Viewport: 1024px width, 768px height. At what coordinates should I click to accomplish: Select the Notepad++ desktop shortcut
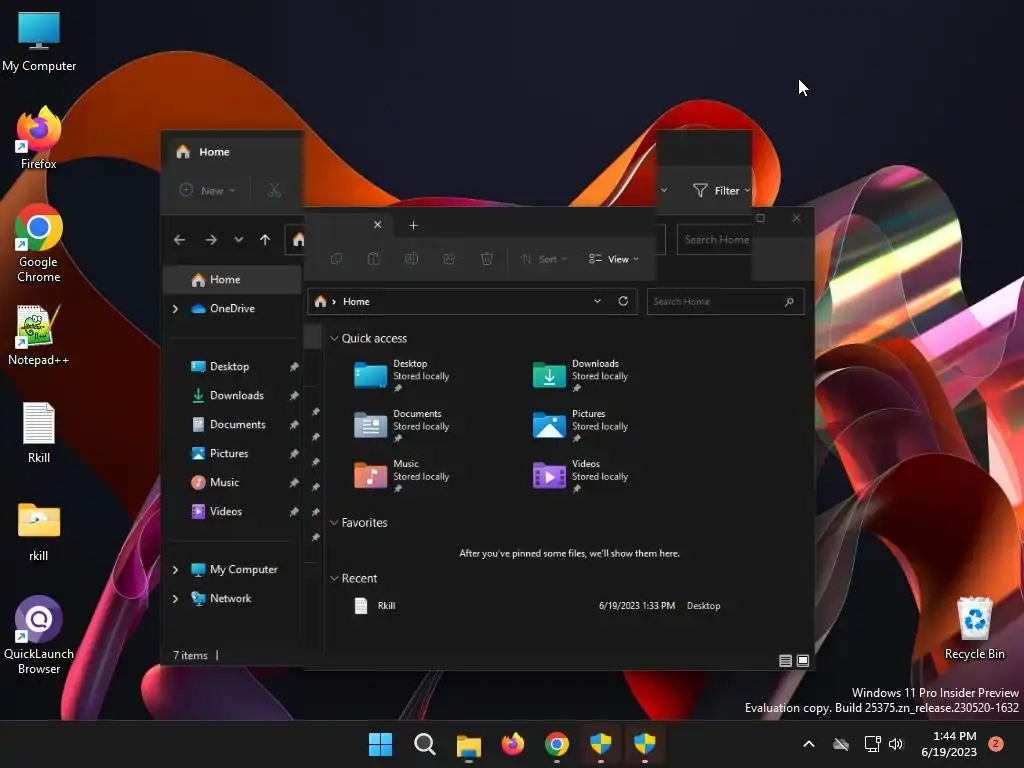coord(38,334)
